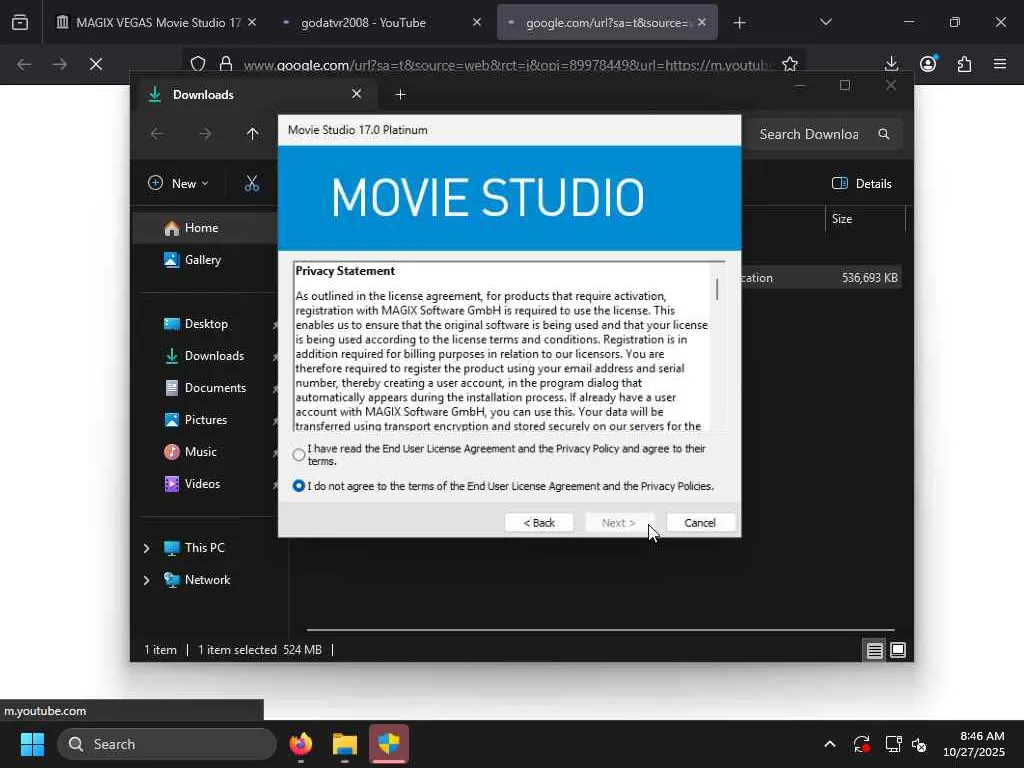The image size is (1024, 768).
Task: Click the privacy statement scrollbar thumb
Action: coord(717,289)
